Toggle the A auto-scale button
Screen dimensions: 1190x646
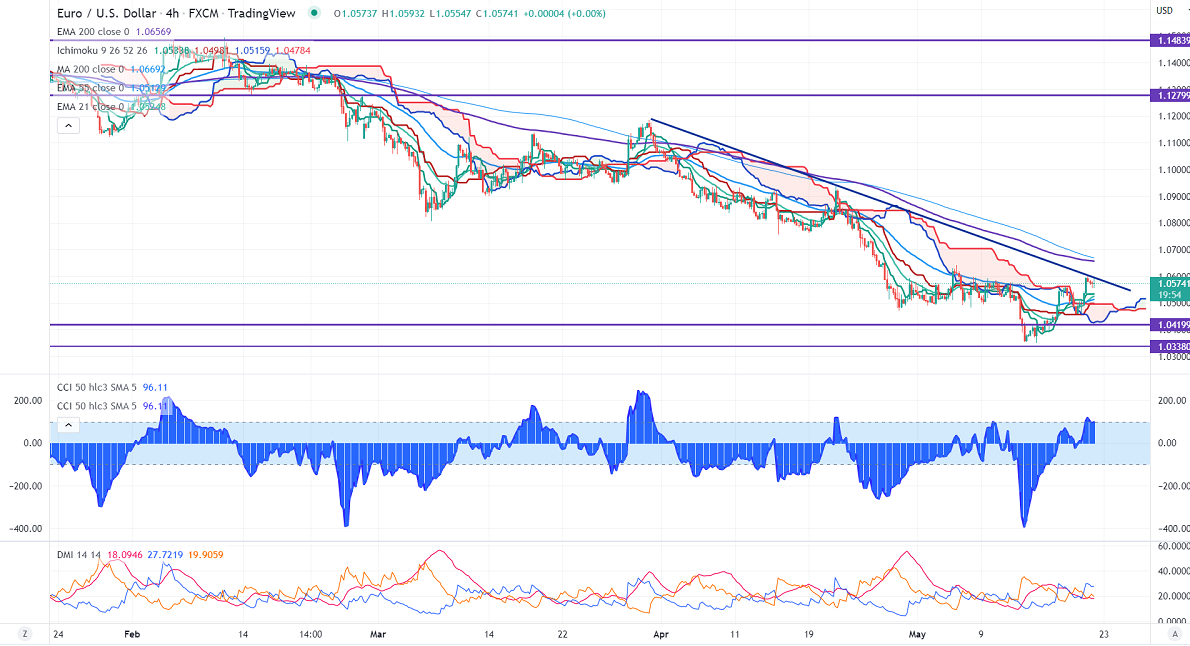coord(1175,634)
